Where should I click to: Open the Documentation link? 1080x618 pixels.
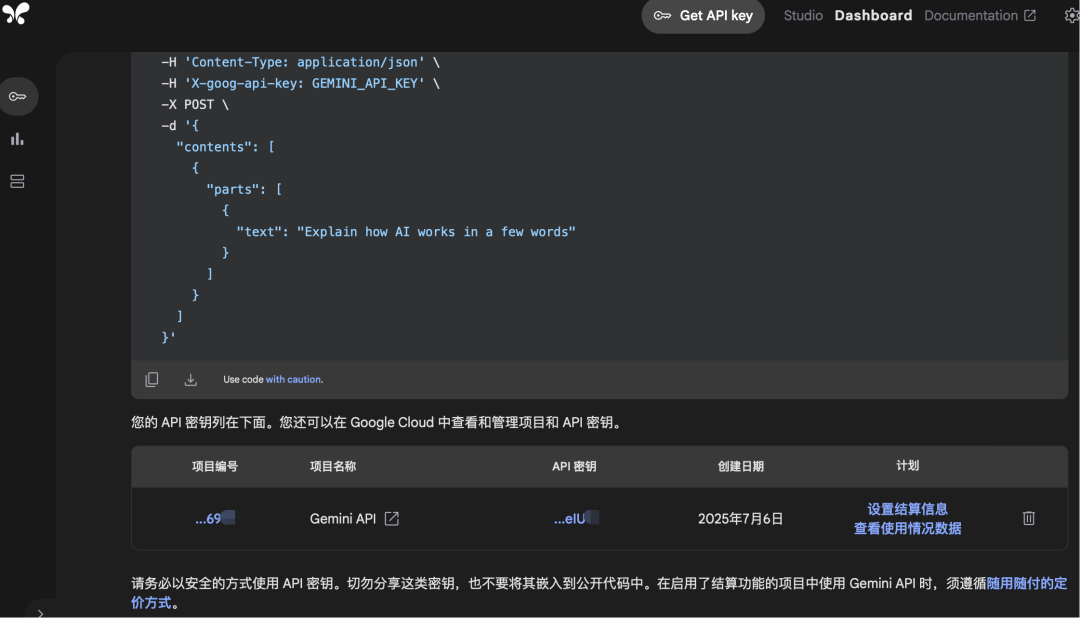pos(979,15)
